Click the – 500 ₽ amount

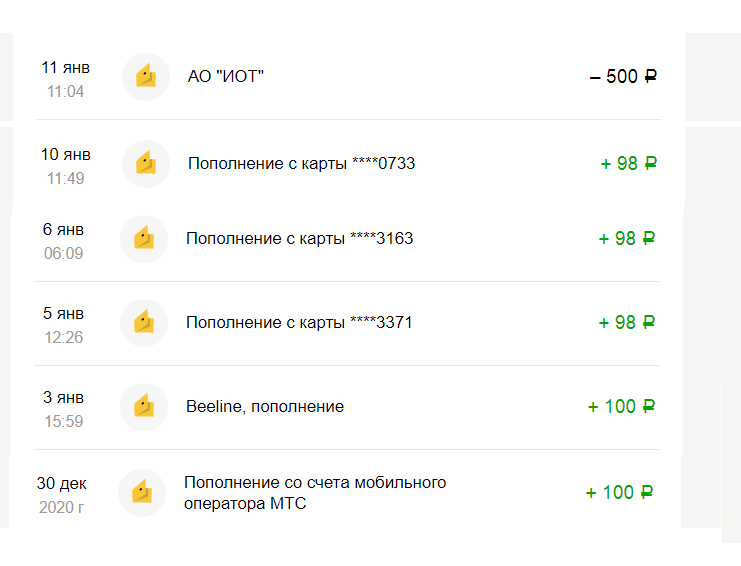[x=623, y=77]
